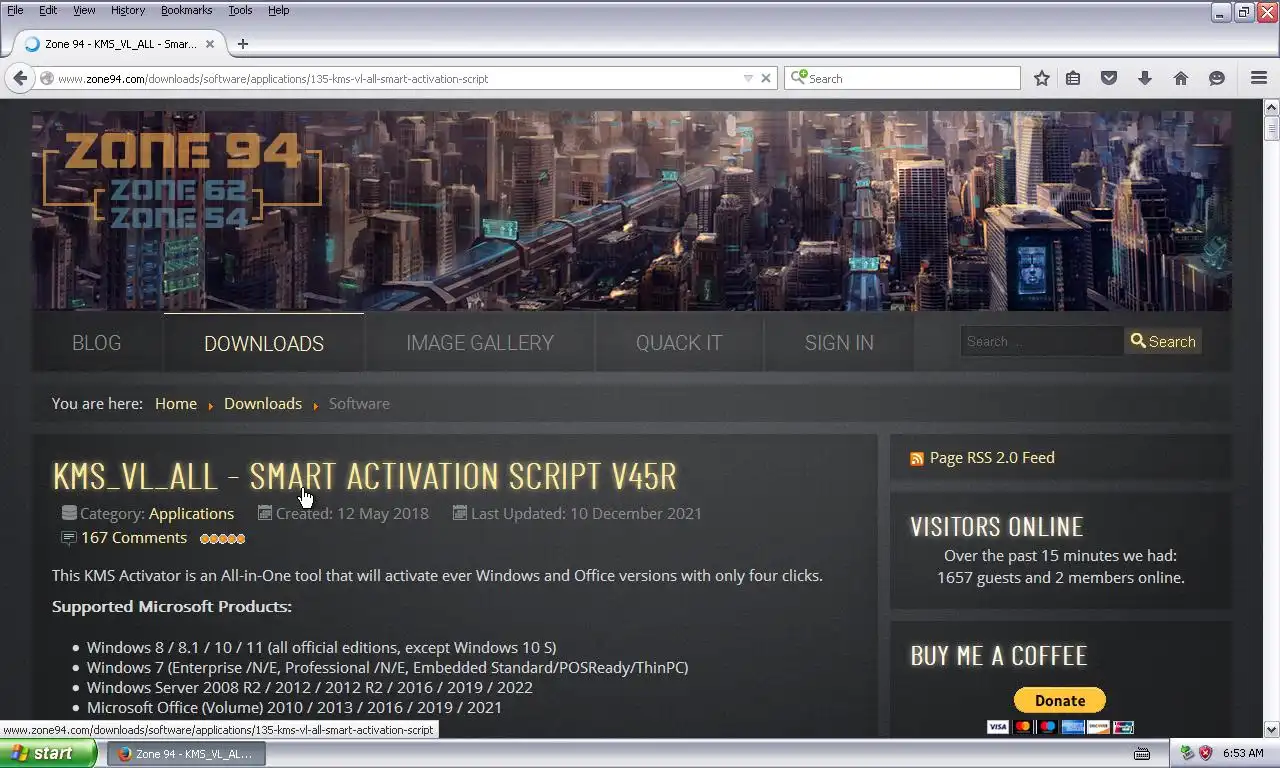Click 'Supported Microsoft Products:' heading text
Screen dimensions: 1280x768
coord(172,606)
